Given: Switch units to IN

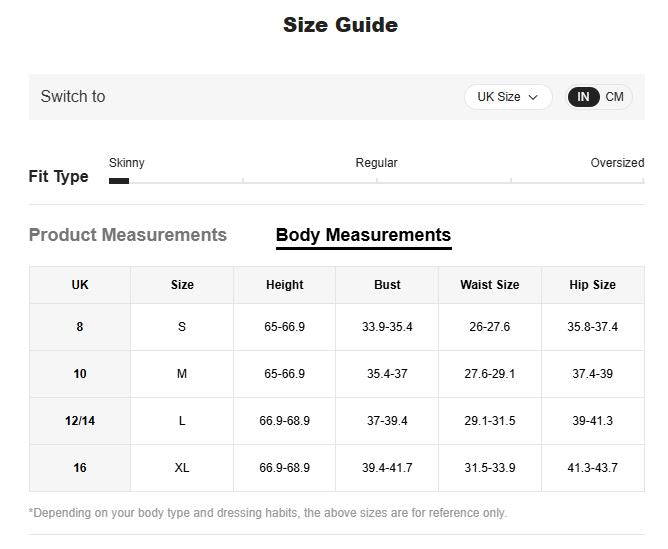Looking at the screenshot, I should (x=583, y=97).
